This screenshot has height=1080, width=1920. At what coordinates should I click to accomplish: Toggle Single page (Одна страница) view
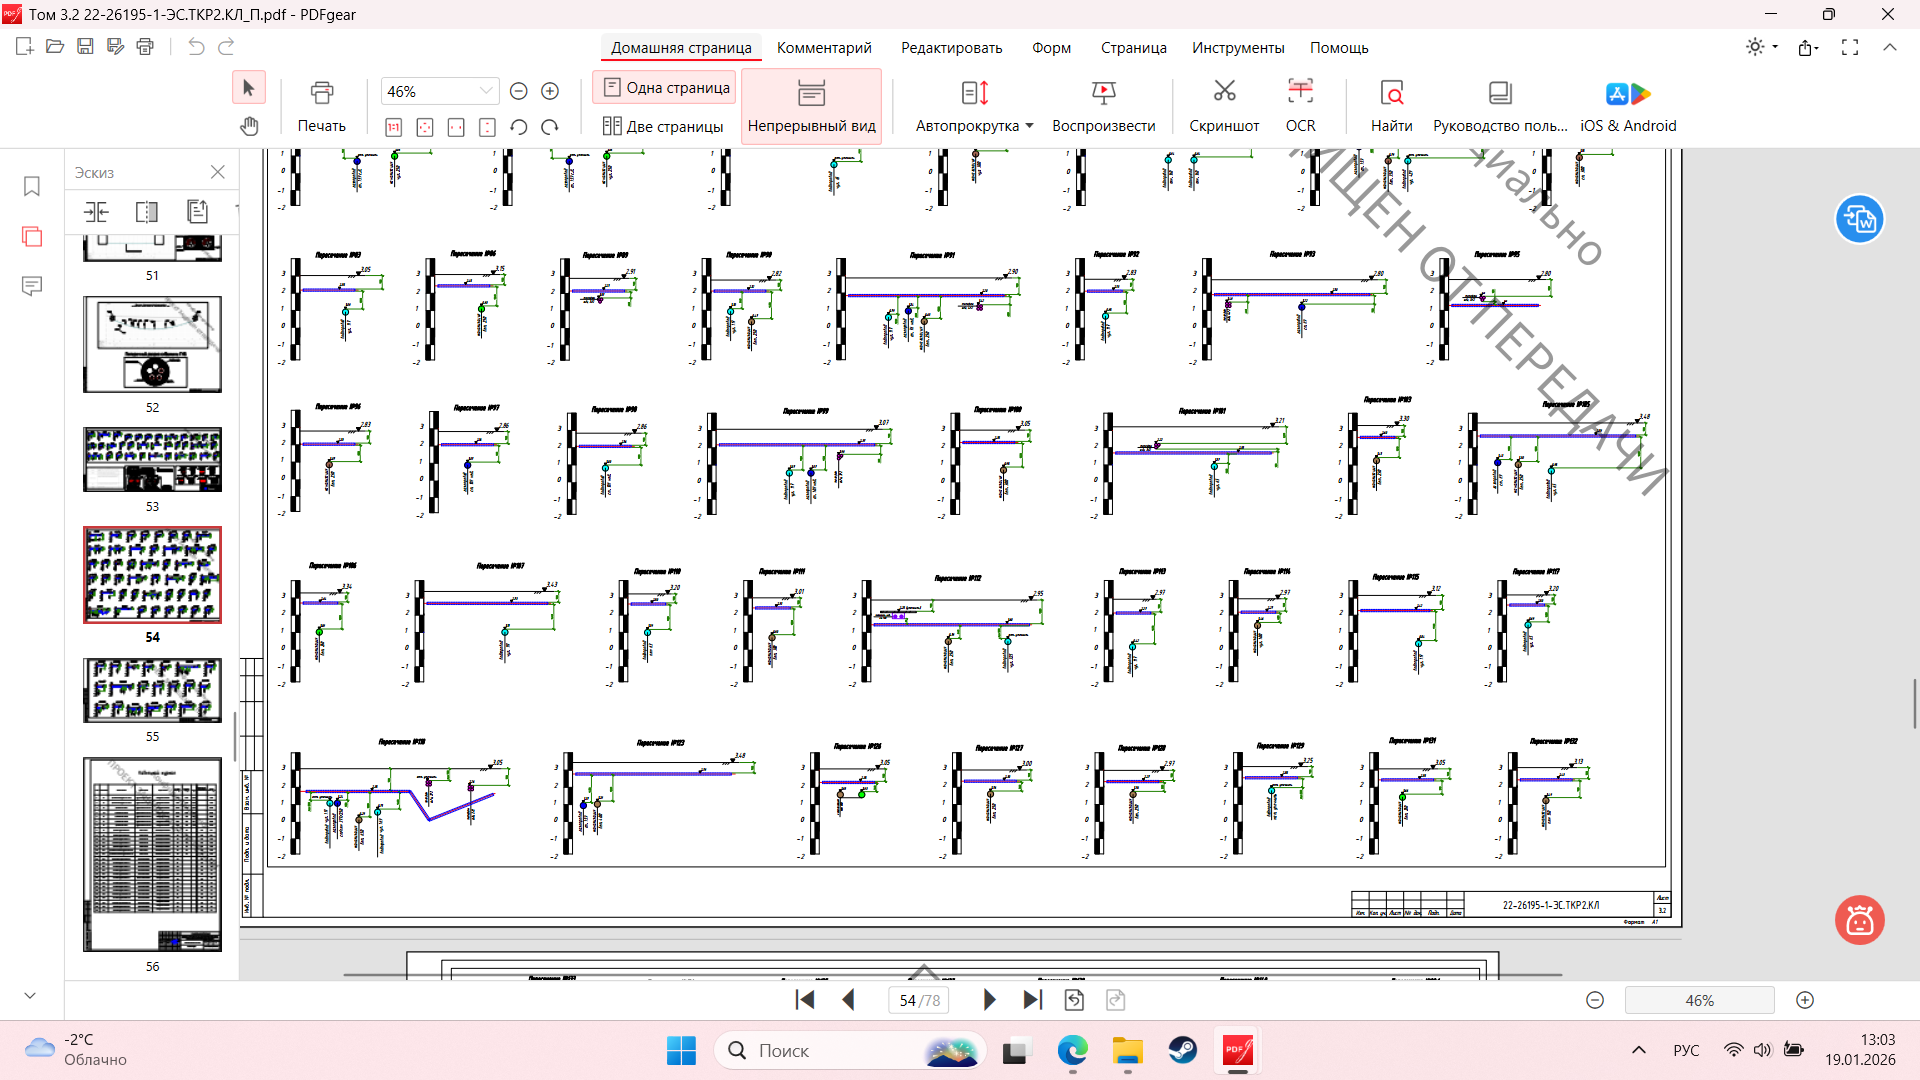665,88
